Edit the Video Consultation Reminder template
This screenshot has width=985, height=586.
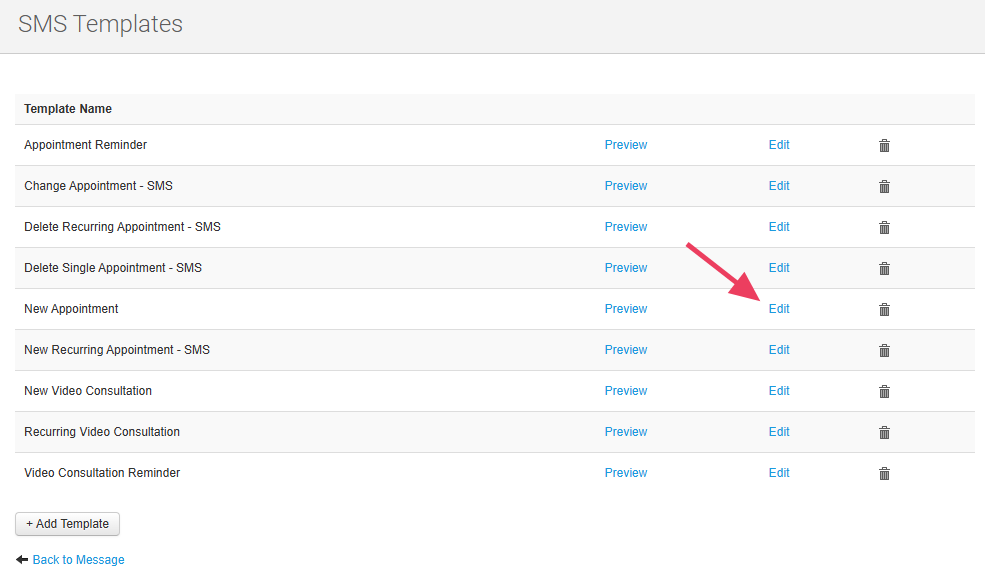(779, 473)
